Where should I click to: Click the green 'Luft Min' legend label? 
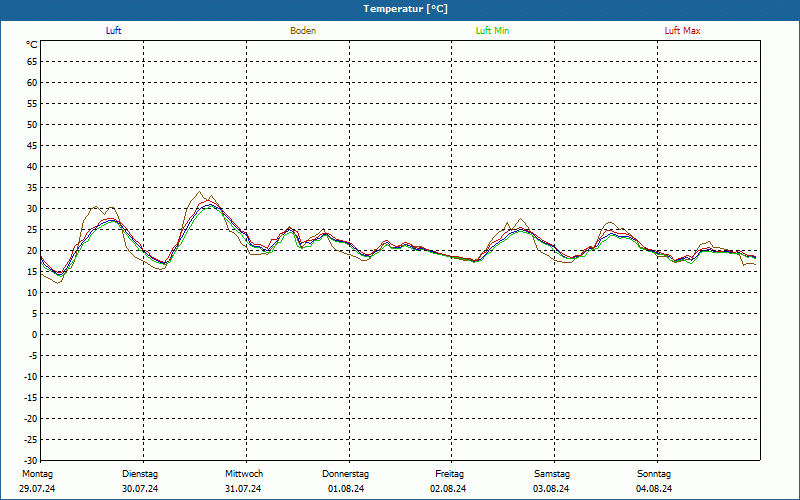click(492, 31)
